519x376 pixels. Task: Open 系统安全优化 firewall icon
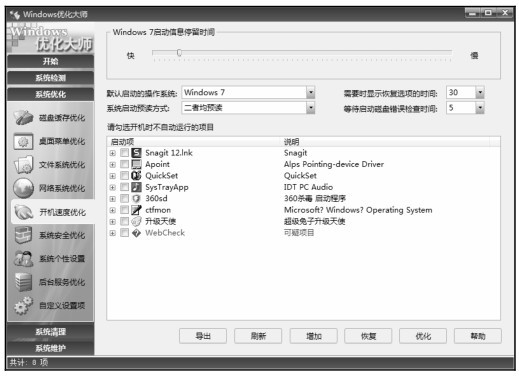click(x=23, y=235)
